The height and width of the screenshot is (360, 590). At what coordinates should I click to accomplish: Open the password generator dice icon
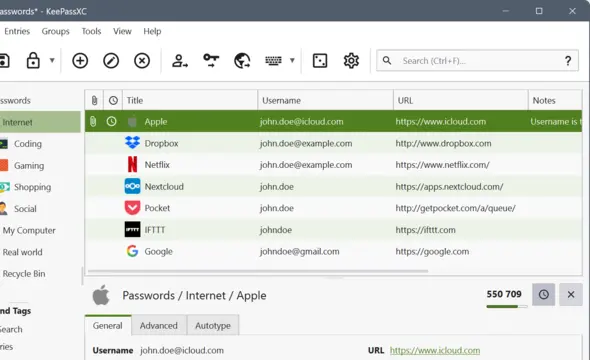click(320, 61)
